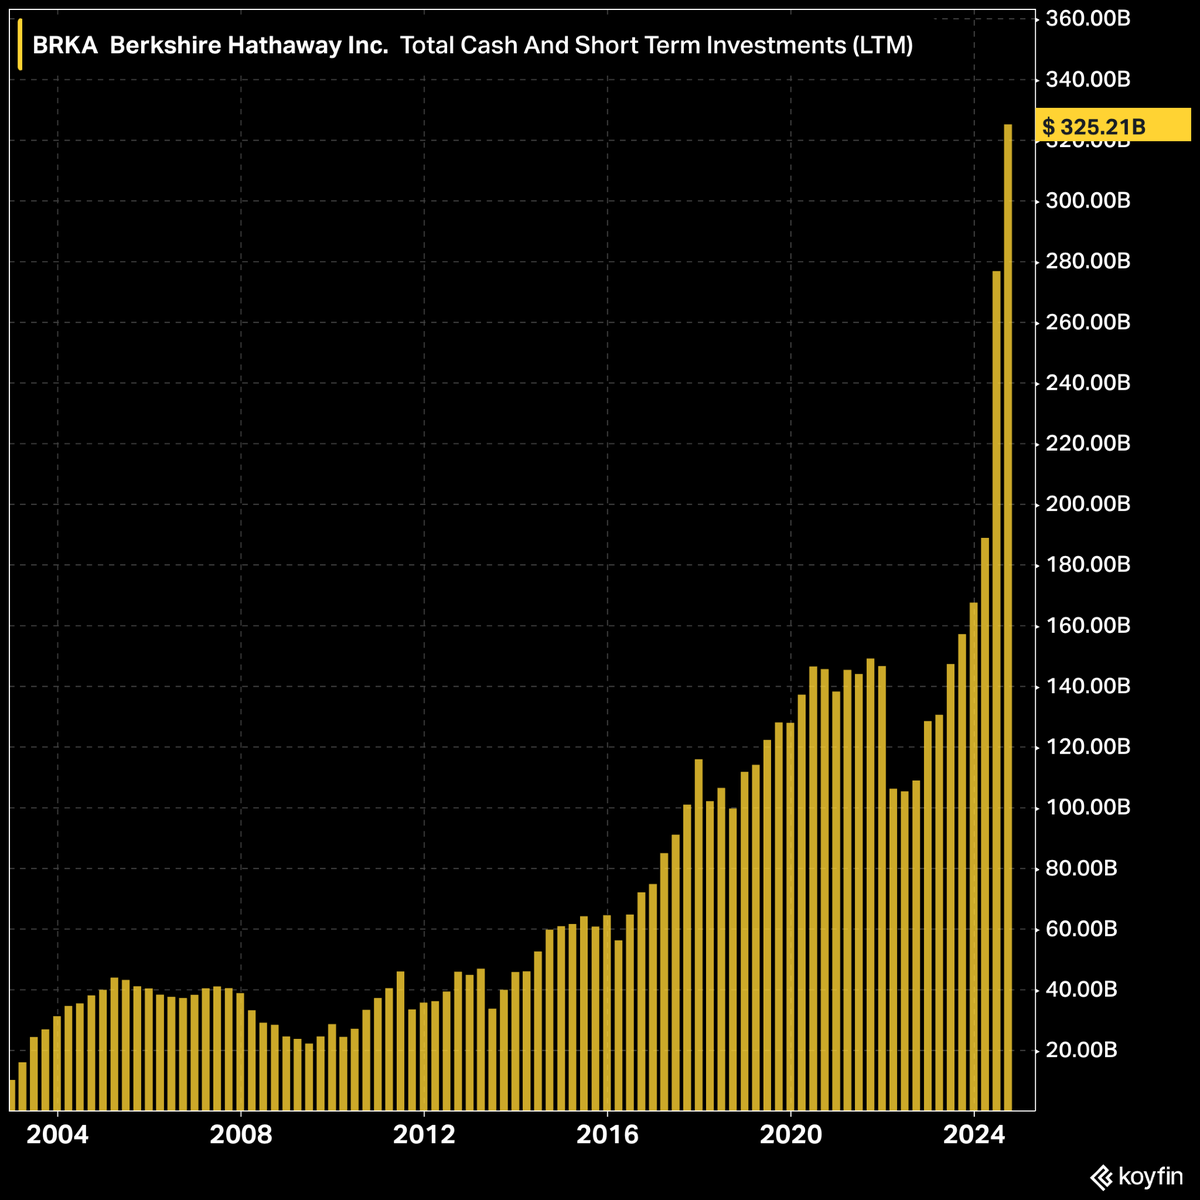Click the 340.00B y-axis label
This screenshot has height=1200, width=1200.
1088,79
